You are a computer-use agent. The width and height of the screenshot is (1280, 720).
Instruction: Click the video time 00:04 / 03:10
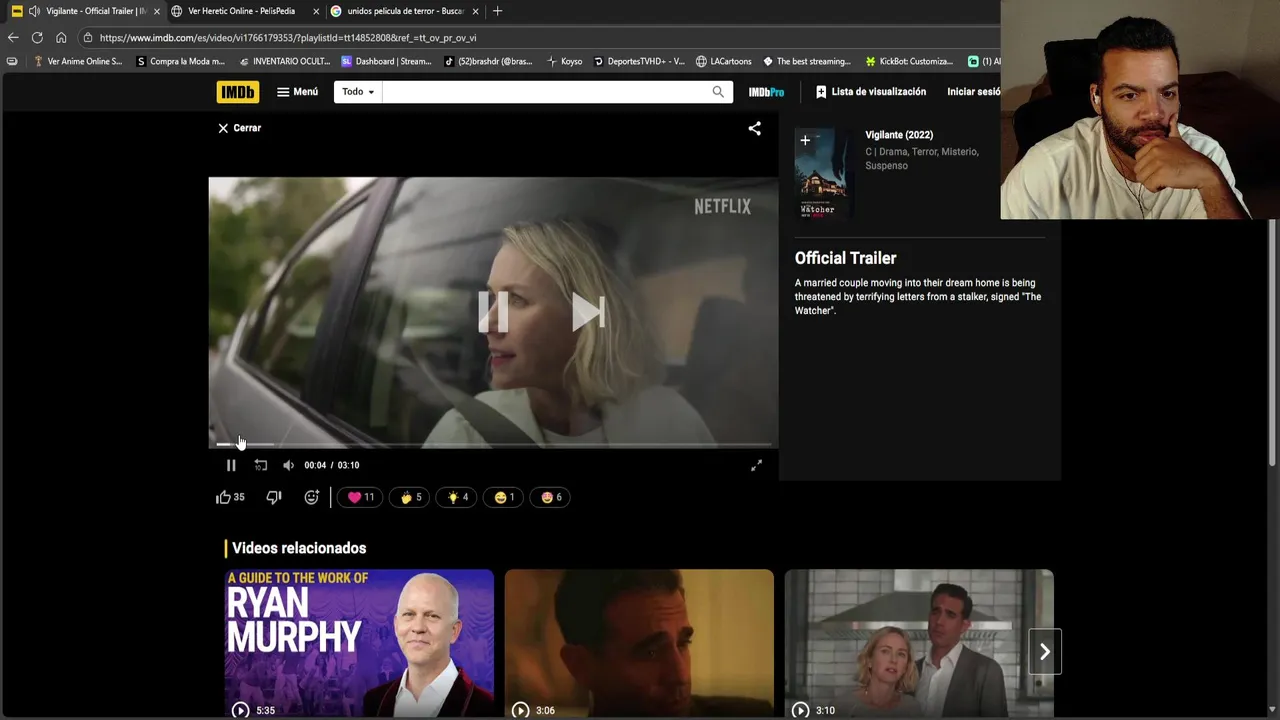(332, 465)
